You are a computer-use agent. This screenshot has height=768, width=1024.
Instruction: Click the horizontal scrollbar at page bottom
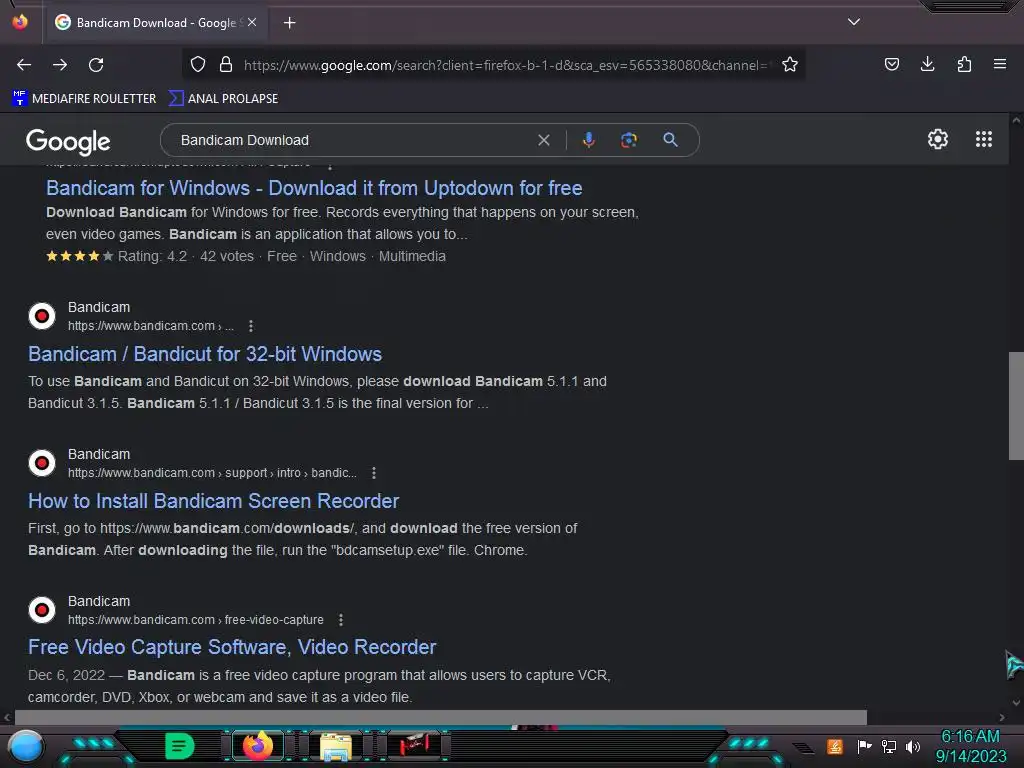click(441, 717)
